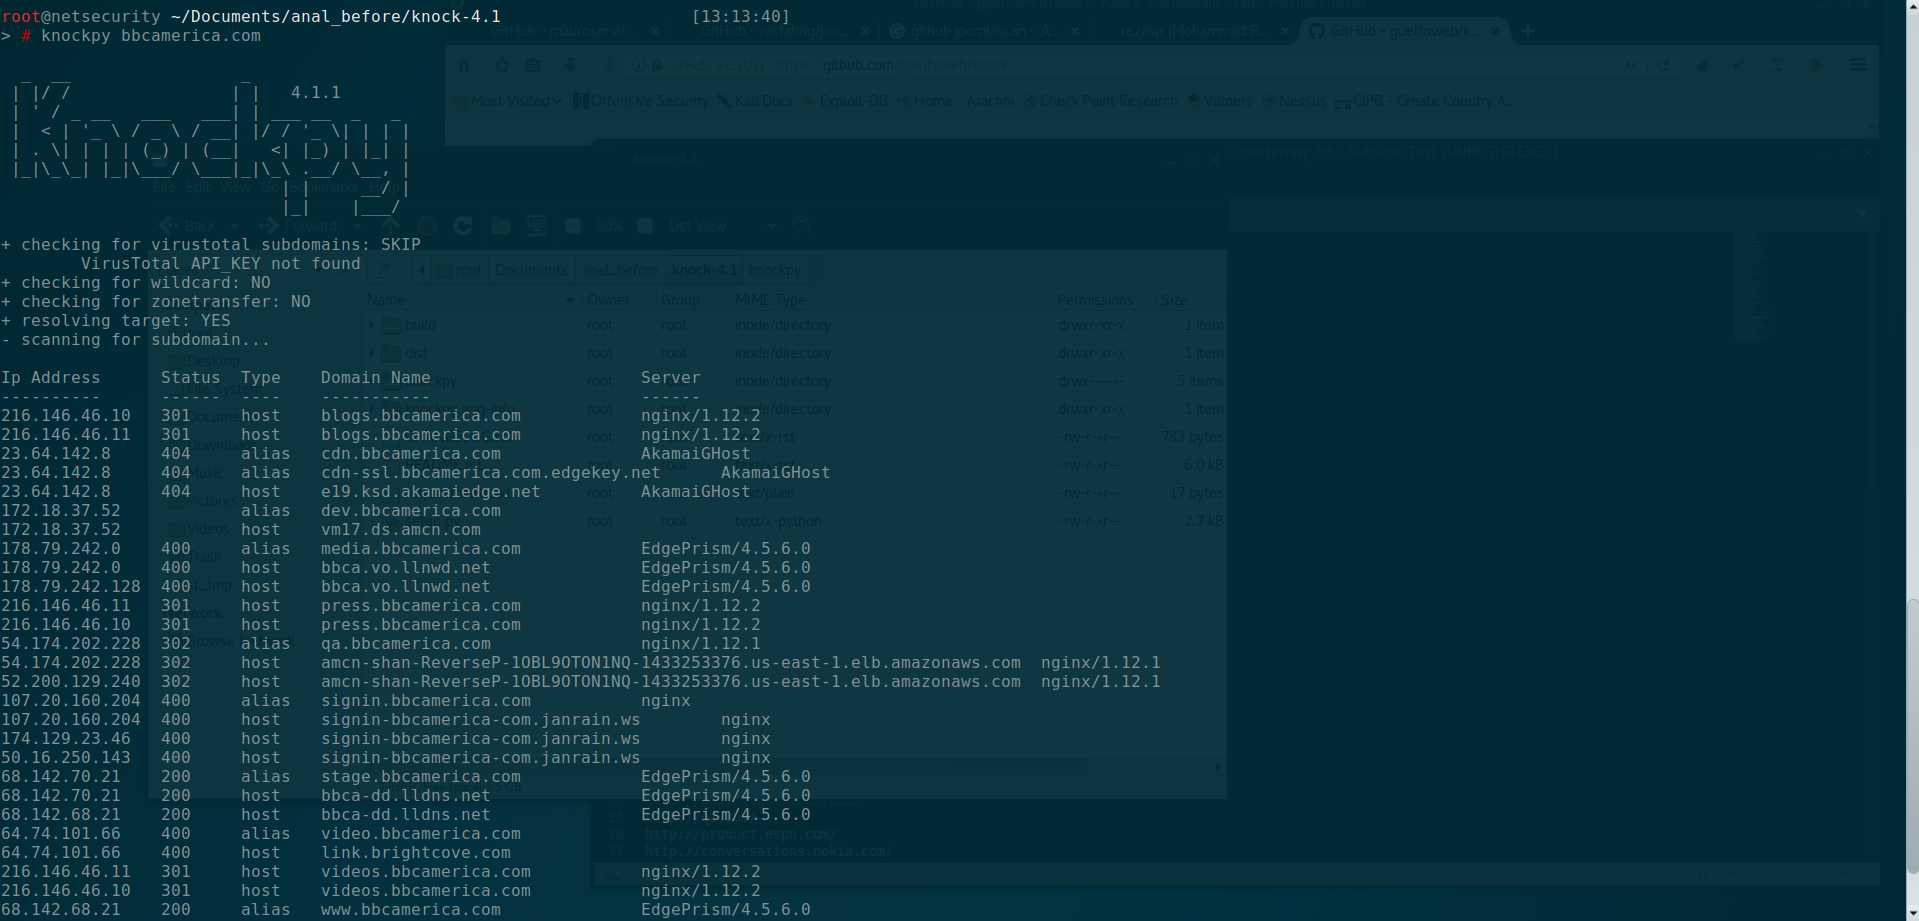Click the root@netsecurity prompt text

click(81, 17)
